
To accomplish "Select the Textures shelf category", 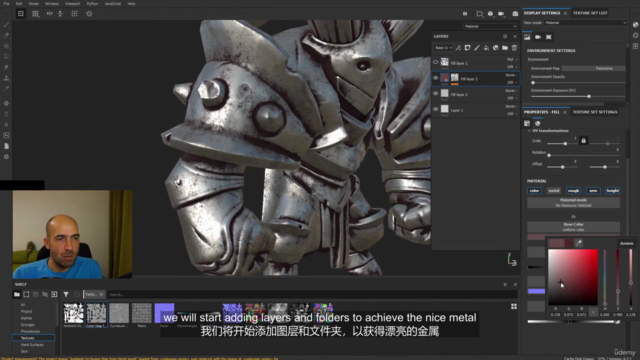I will pos(33,338).
